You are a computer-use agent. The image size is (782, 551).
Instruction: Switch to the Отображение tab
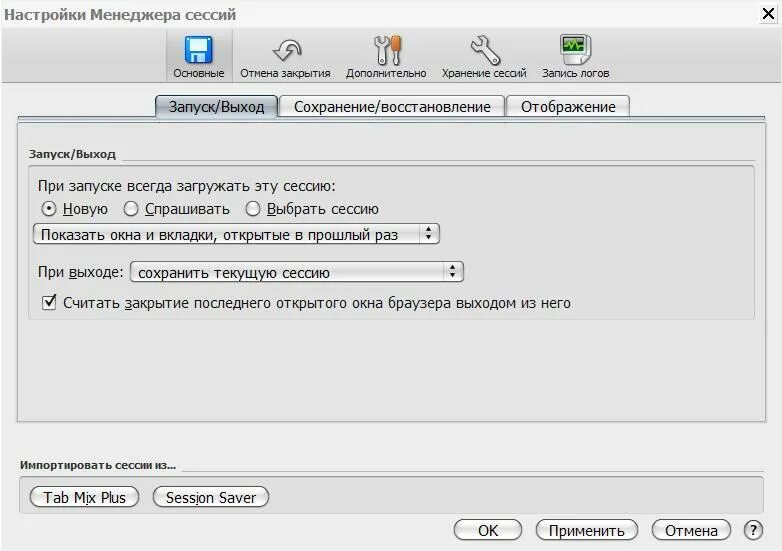tap(568, 107)
